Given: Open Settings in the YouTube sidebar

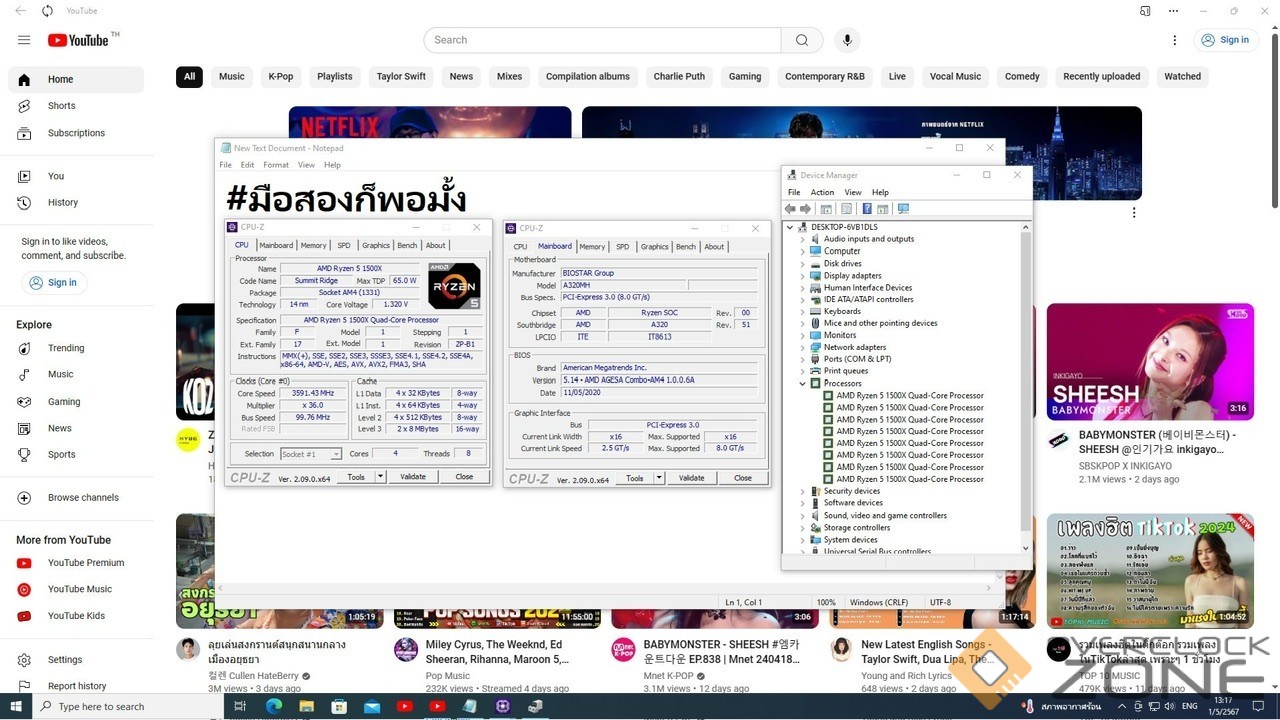Looking at the screenshot, I should tap(76, 660).
